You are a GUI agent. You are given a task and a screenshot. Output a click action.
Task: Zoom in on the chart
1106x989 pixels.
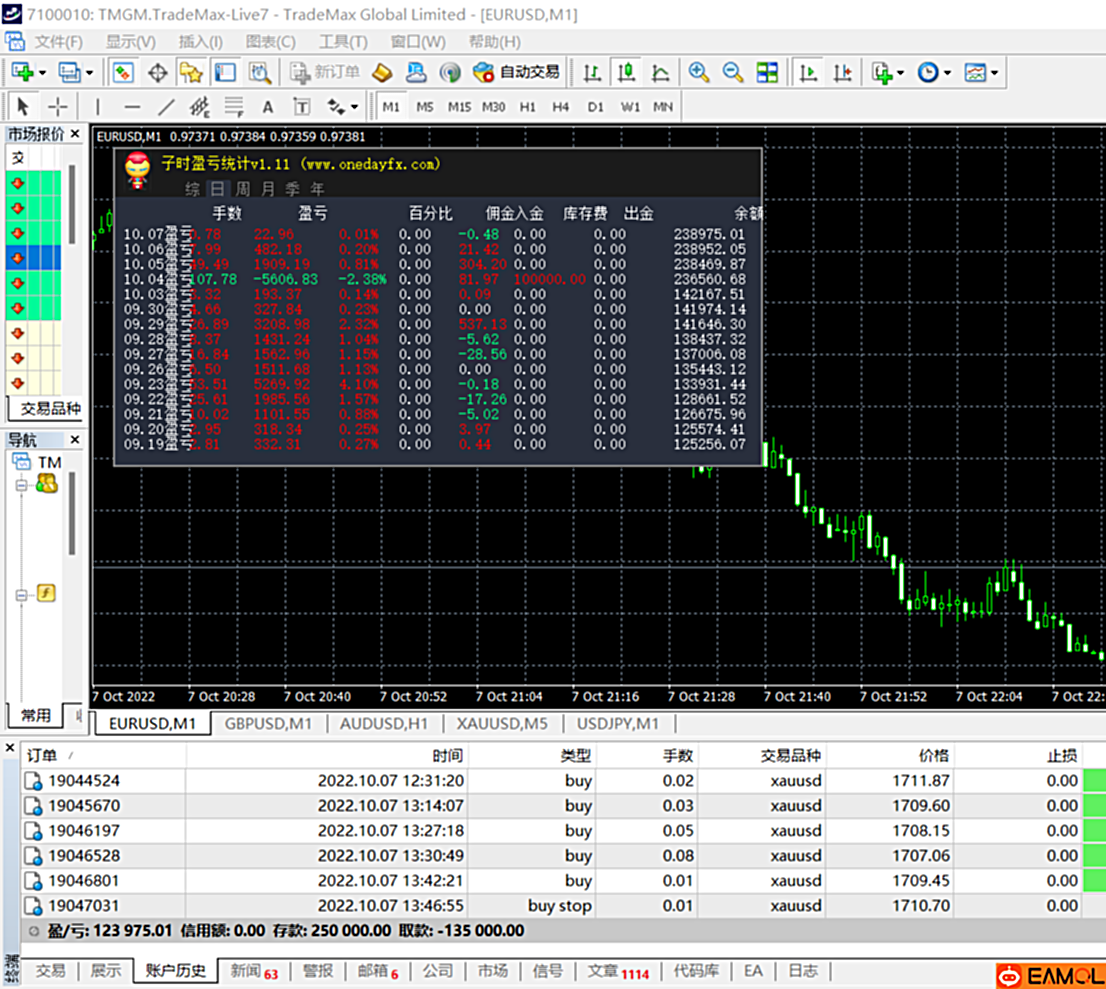click(x=699, y=73)
